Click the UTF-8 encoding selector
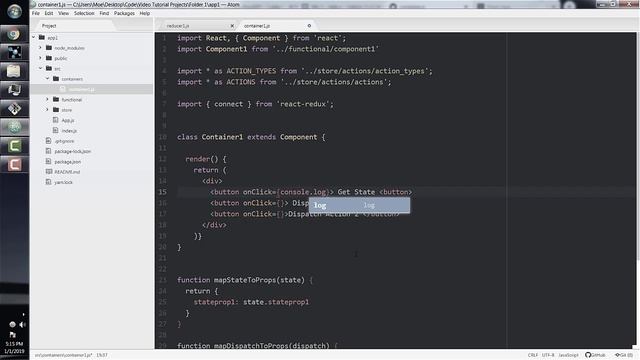Viewport: 640px width, 360px height. click(548, 355)
